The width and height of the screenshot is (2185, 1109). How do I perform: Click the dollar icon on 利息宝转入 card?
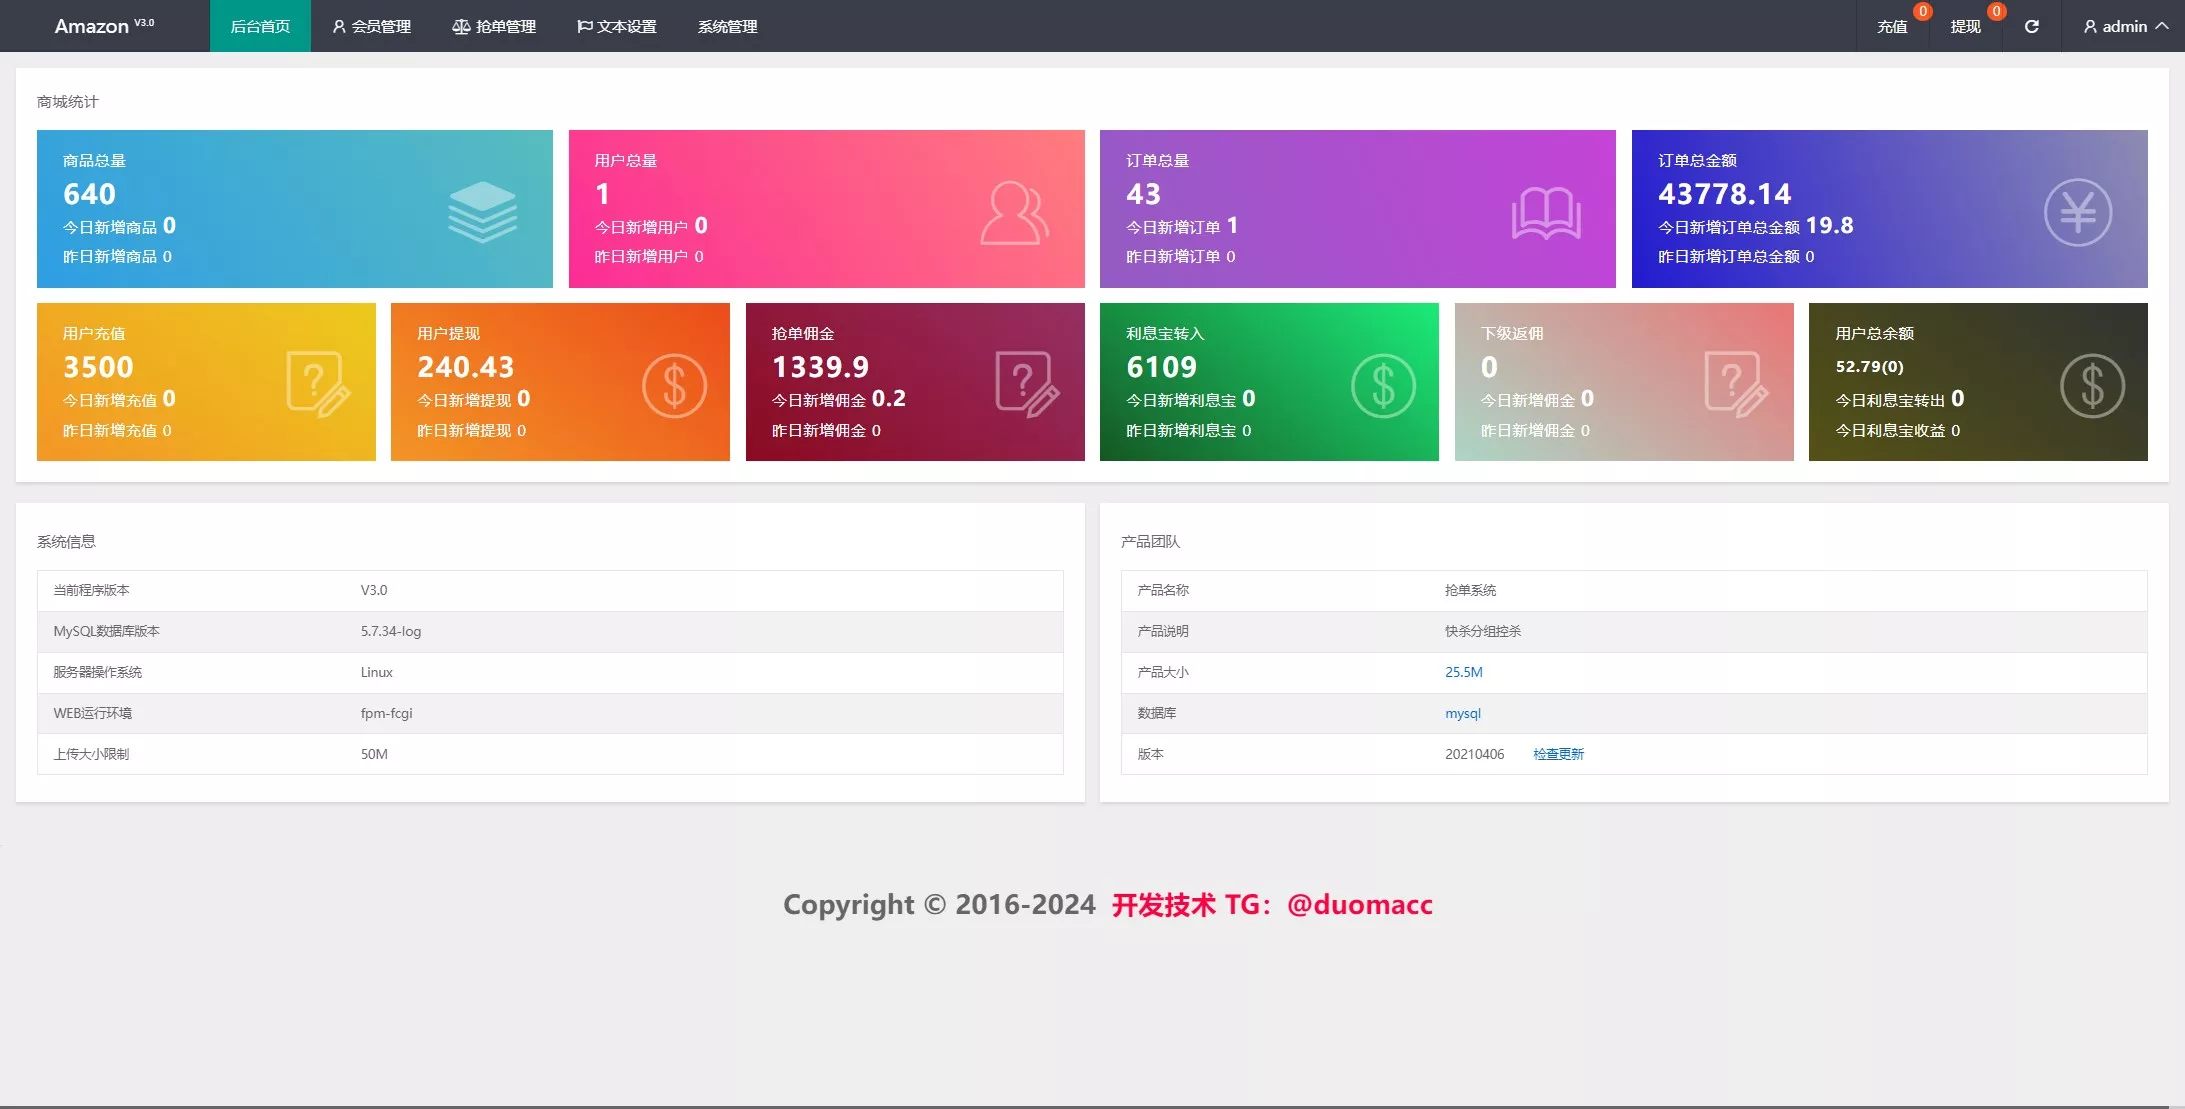click(x=1383, y=386)
